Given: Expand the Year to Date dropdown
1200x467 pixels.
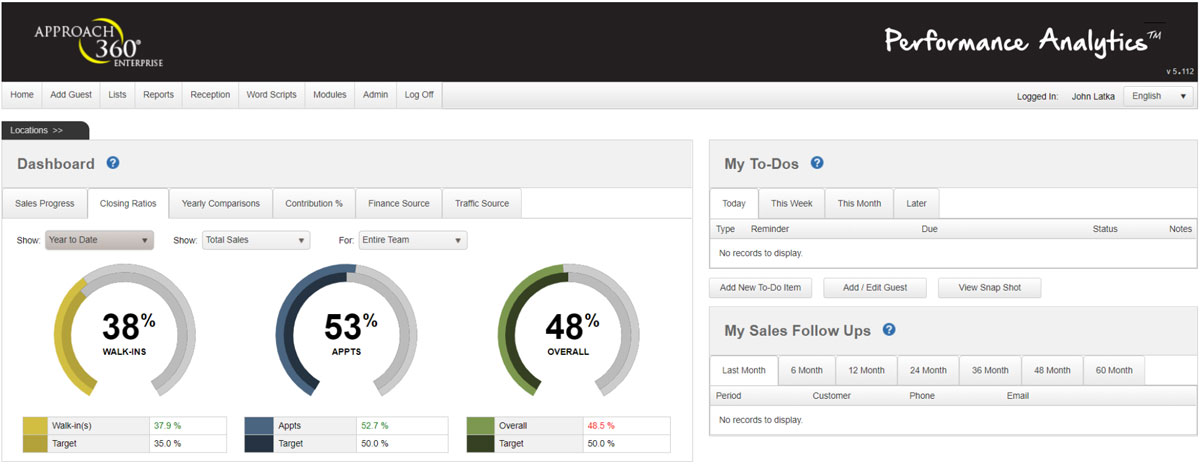Looking at the screenshot, I should [99, 240].
